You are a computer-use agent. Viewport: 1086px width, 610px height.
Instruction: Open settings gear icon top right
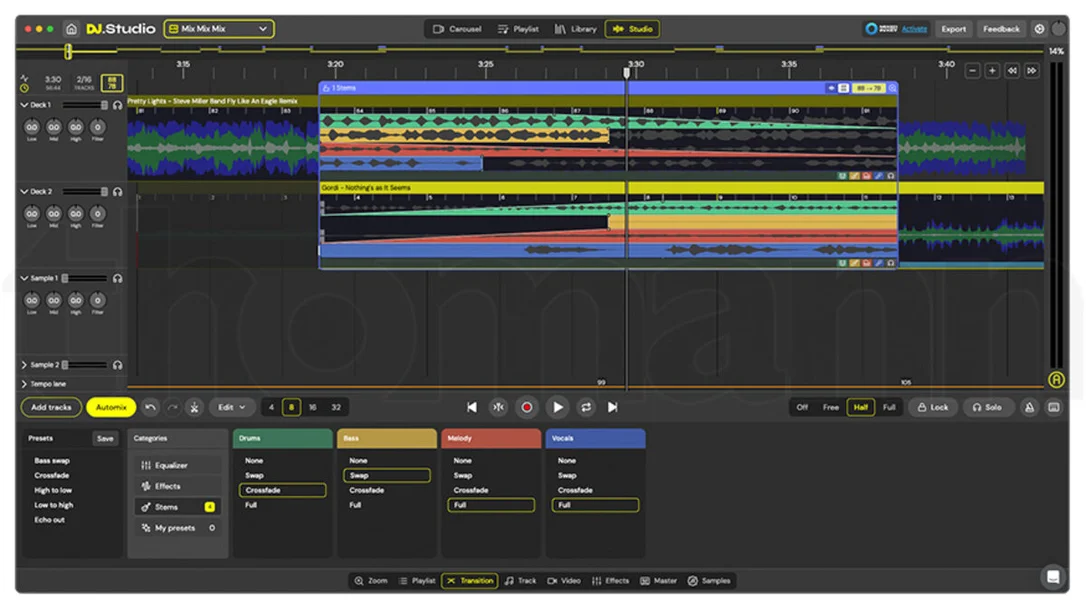coord(1039,29)
